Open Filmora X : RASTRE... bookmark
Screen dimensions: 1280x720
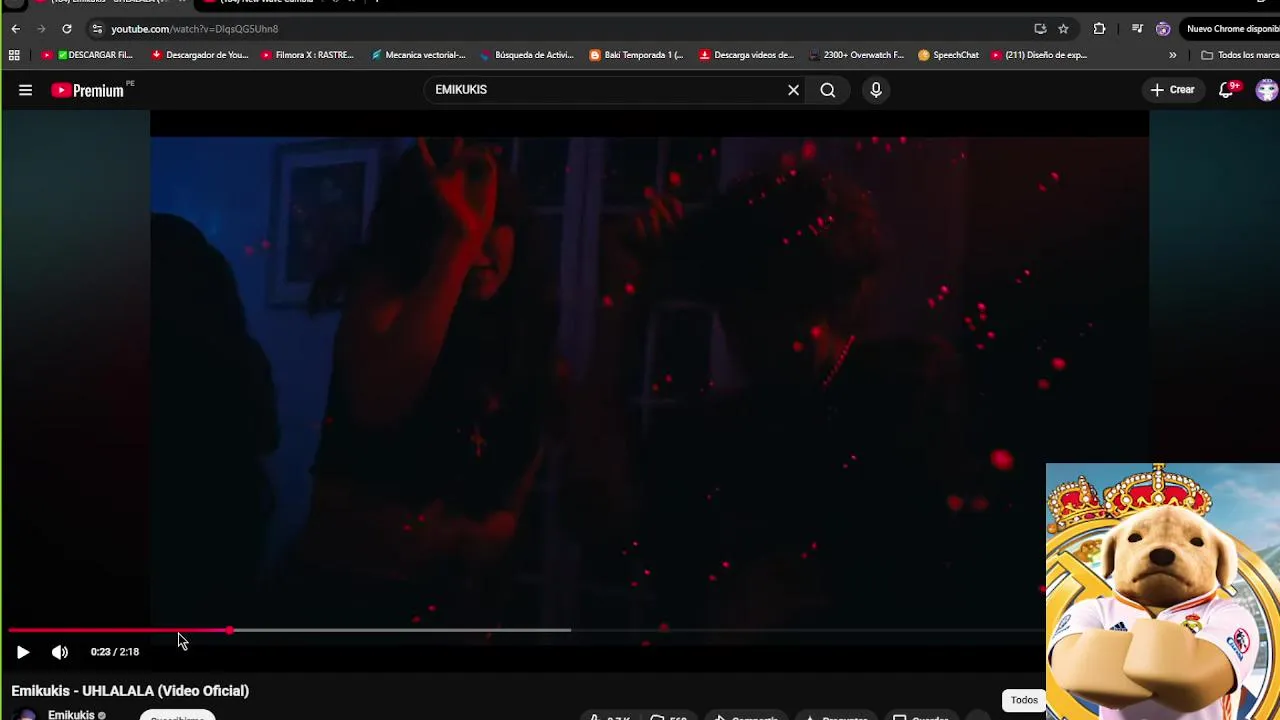point(307,55)
